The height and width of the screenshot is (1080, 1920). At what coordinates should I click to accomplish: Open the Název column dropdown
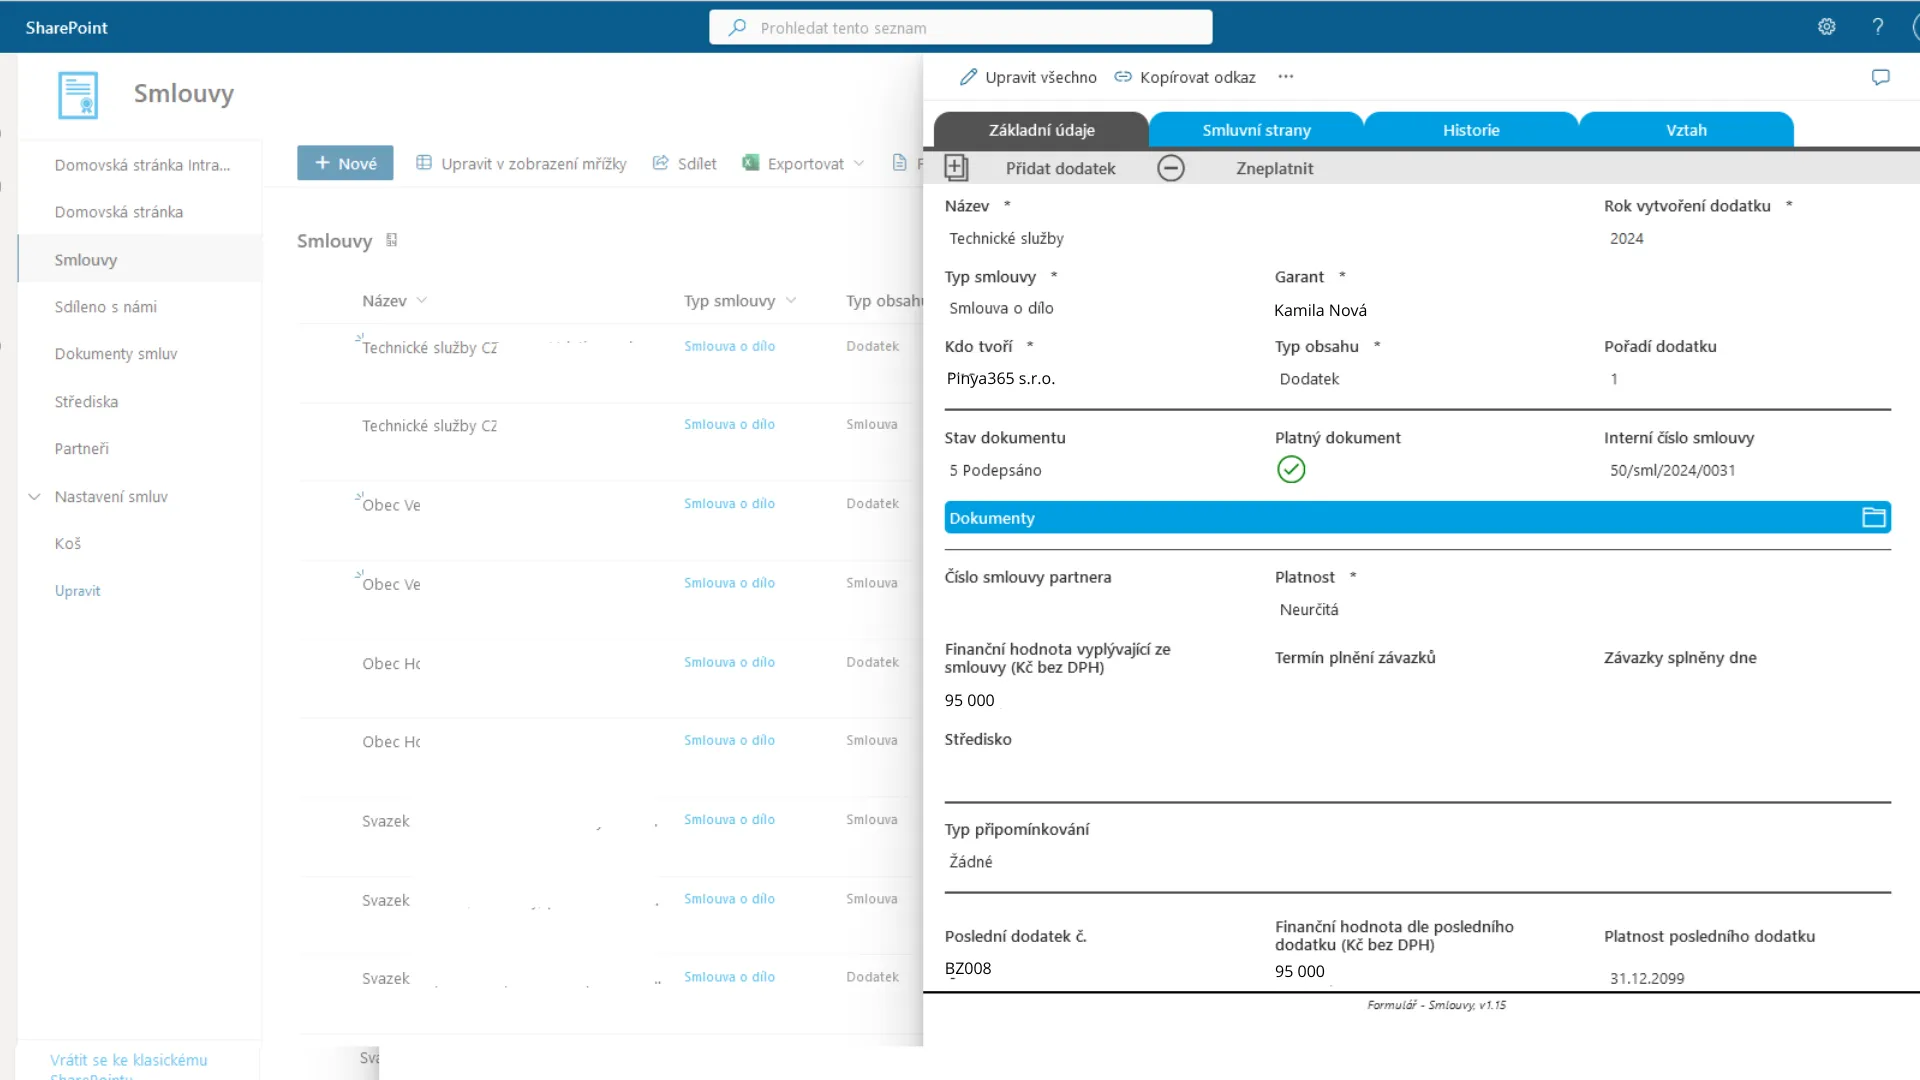pos(422,300)
